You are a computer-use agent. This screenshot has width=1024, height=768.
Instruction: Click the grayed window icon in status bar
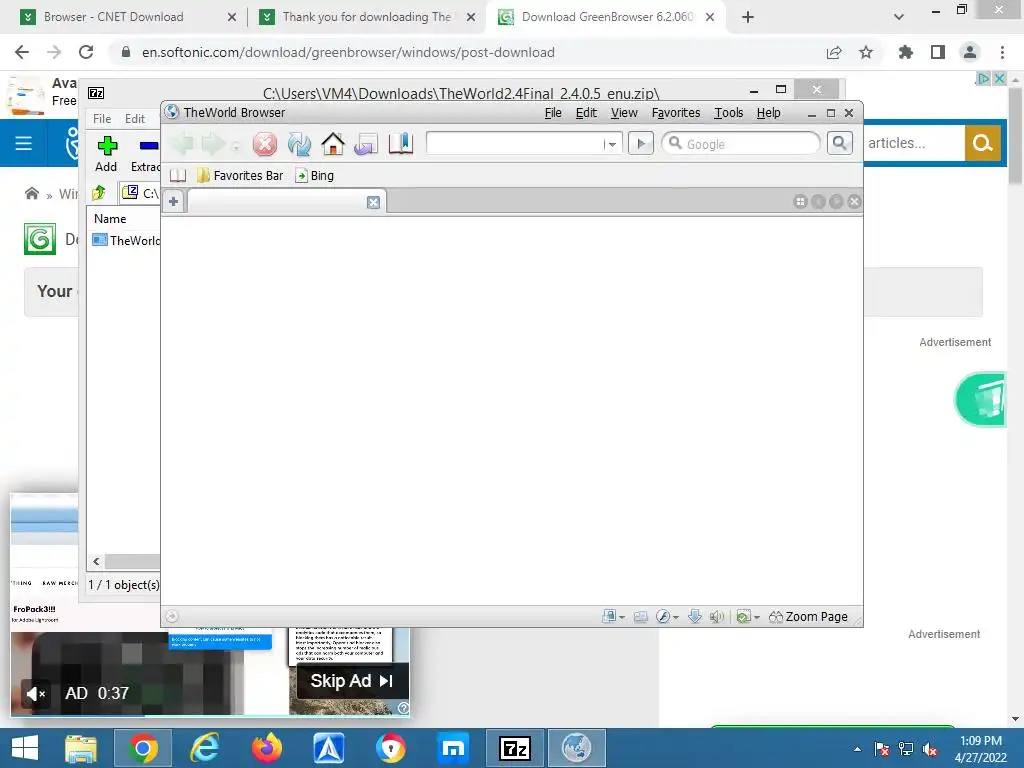(641, 616)
